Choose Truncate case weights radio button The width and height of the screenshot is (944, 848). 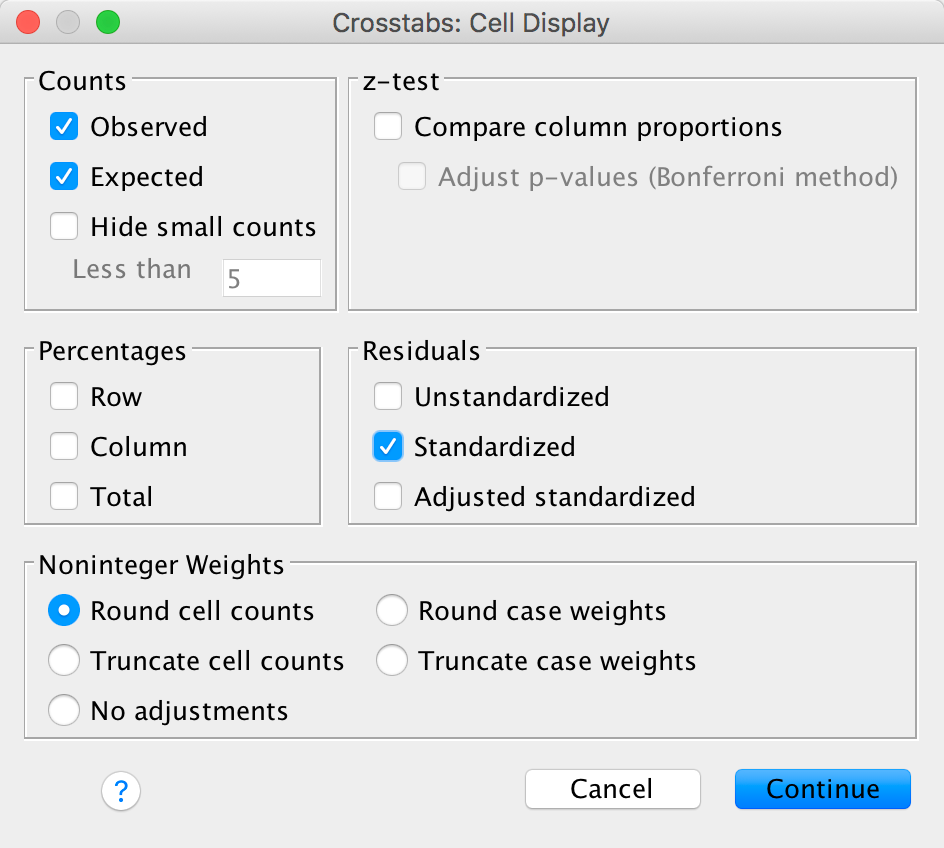click(x=392, y=661)
